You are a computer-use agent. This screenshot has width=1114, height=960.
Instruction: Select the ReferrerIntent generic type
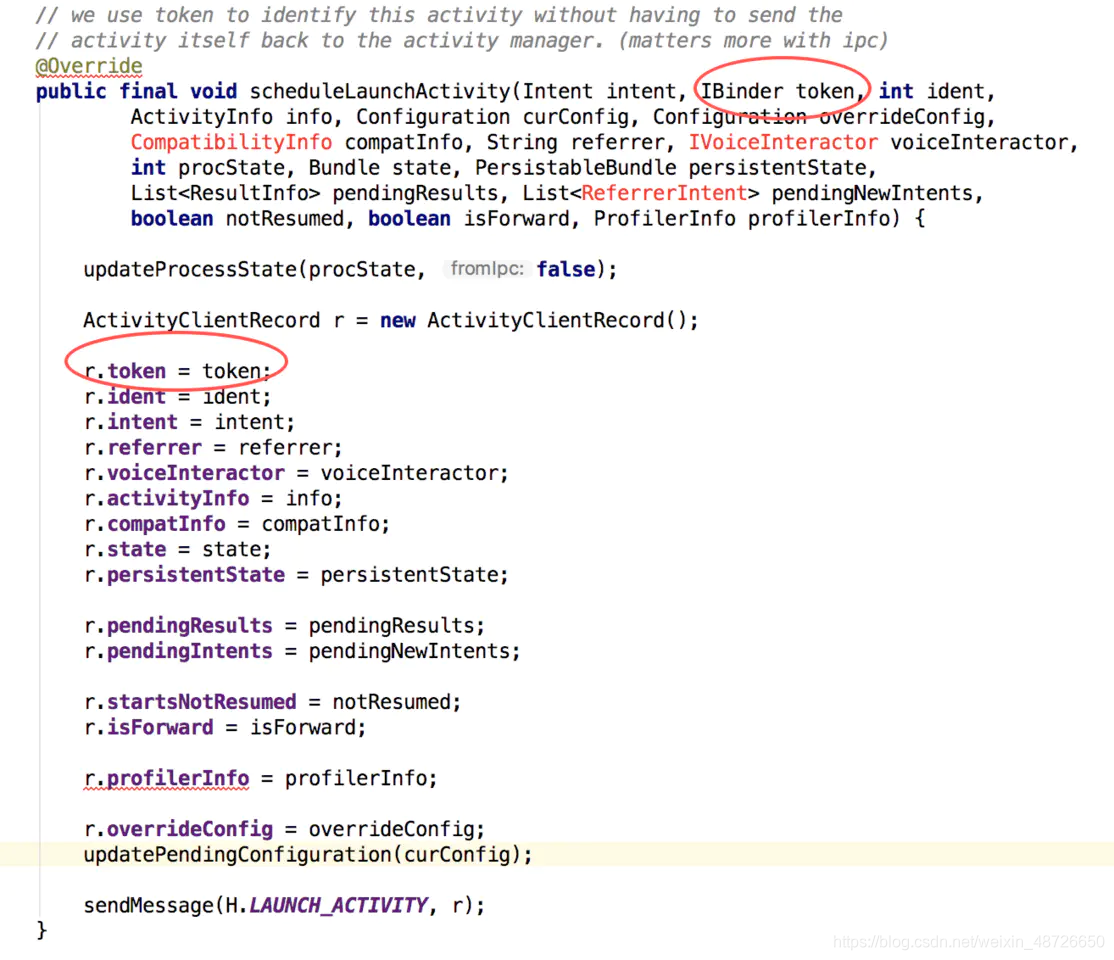click(663, 193)
